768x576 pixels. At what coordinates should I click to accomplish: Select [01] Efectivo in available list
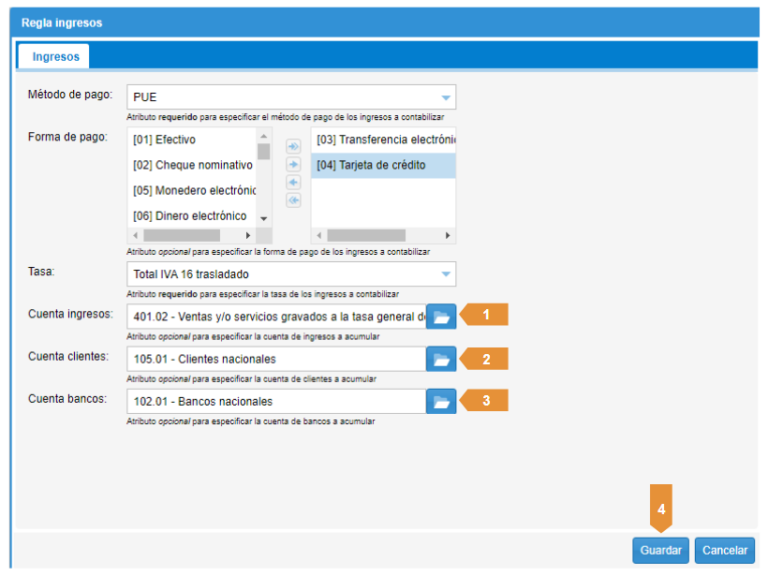pyautogui.click(x=165, y=140)
